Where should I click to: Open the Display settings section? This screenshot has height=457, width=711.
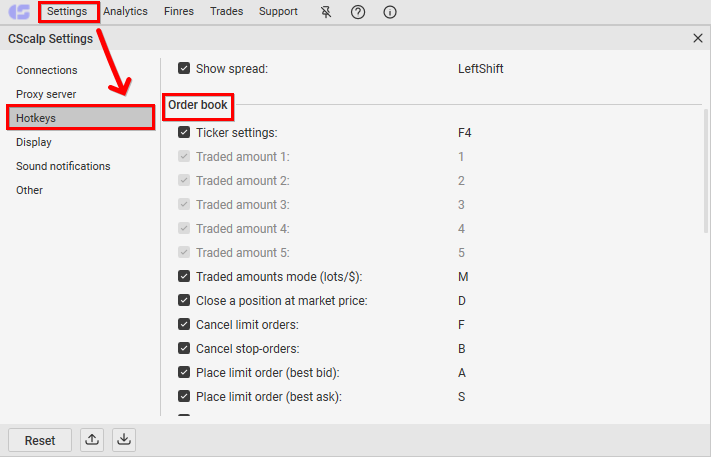[x=34, y=142]
